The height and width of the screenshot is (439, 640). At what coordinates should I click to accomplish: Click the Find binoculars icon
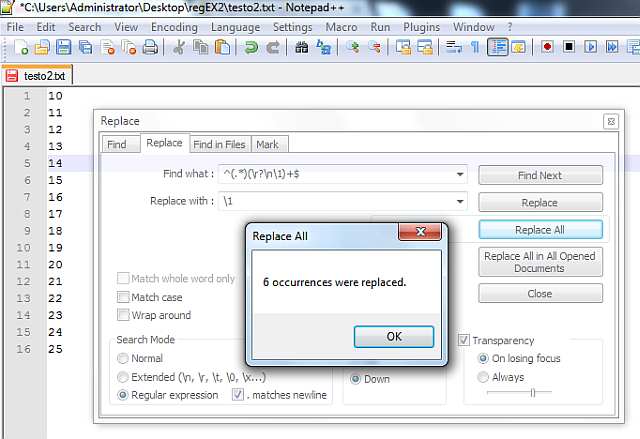click(x=302, y=47)
